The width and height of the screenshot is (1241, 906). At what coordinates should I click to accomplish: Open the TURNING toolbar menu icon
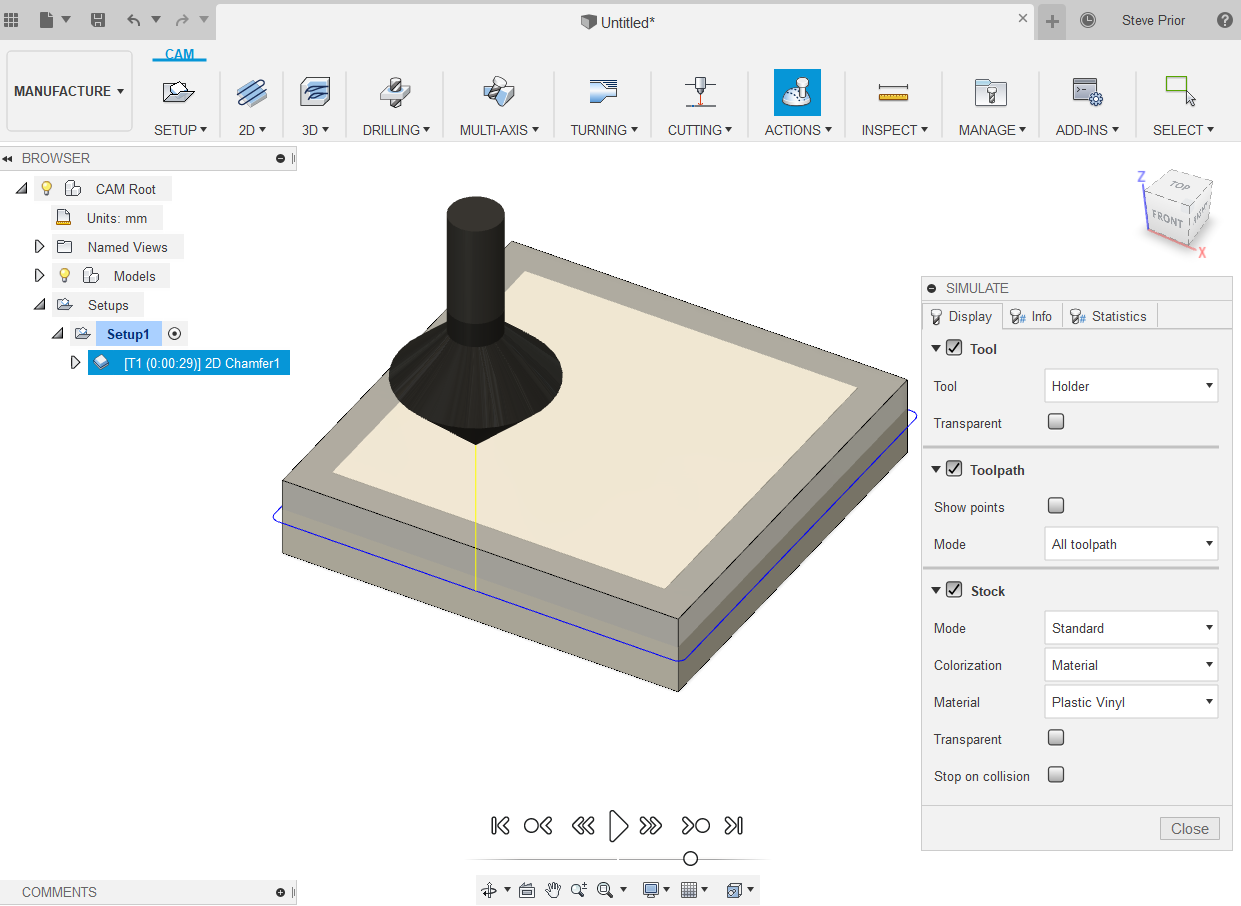(x=603, y=91)
